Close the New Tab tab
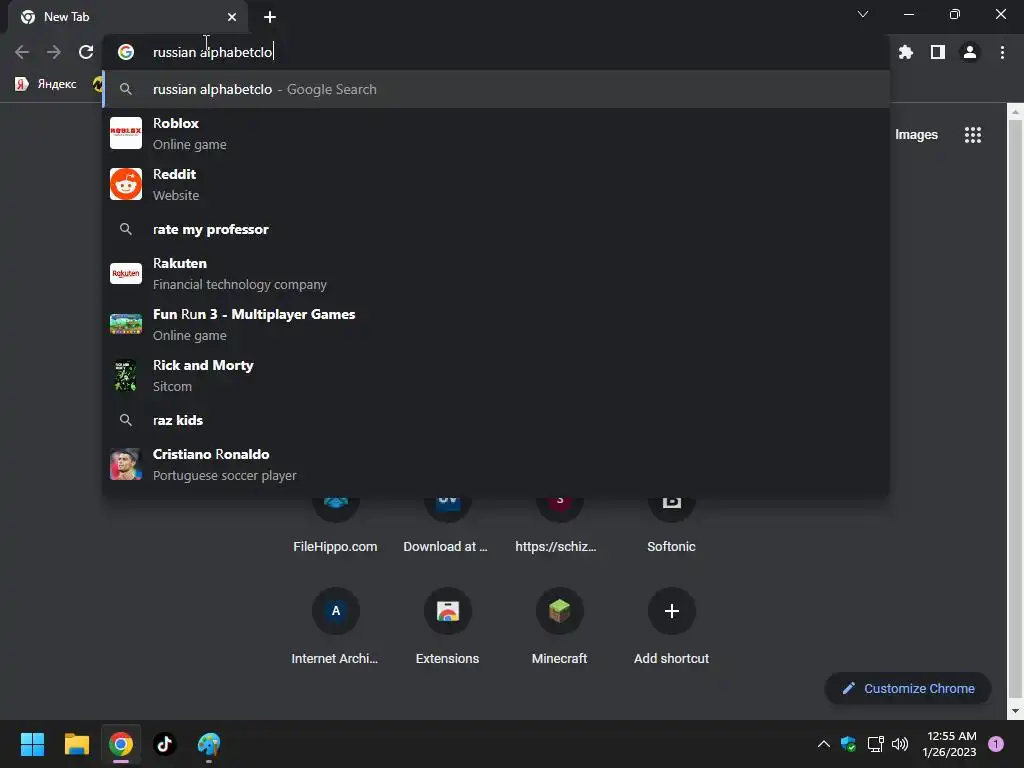 pos(232,17)
